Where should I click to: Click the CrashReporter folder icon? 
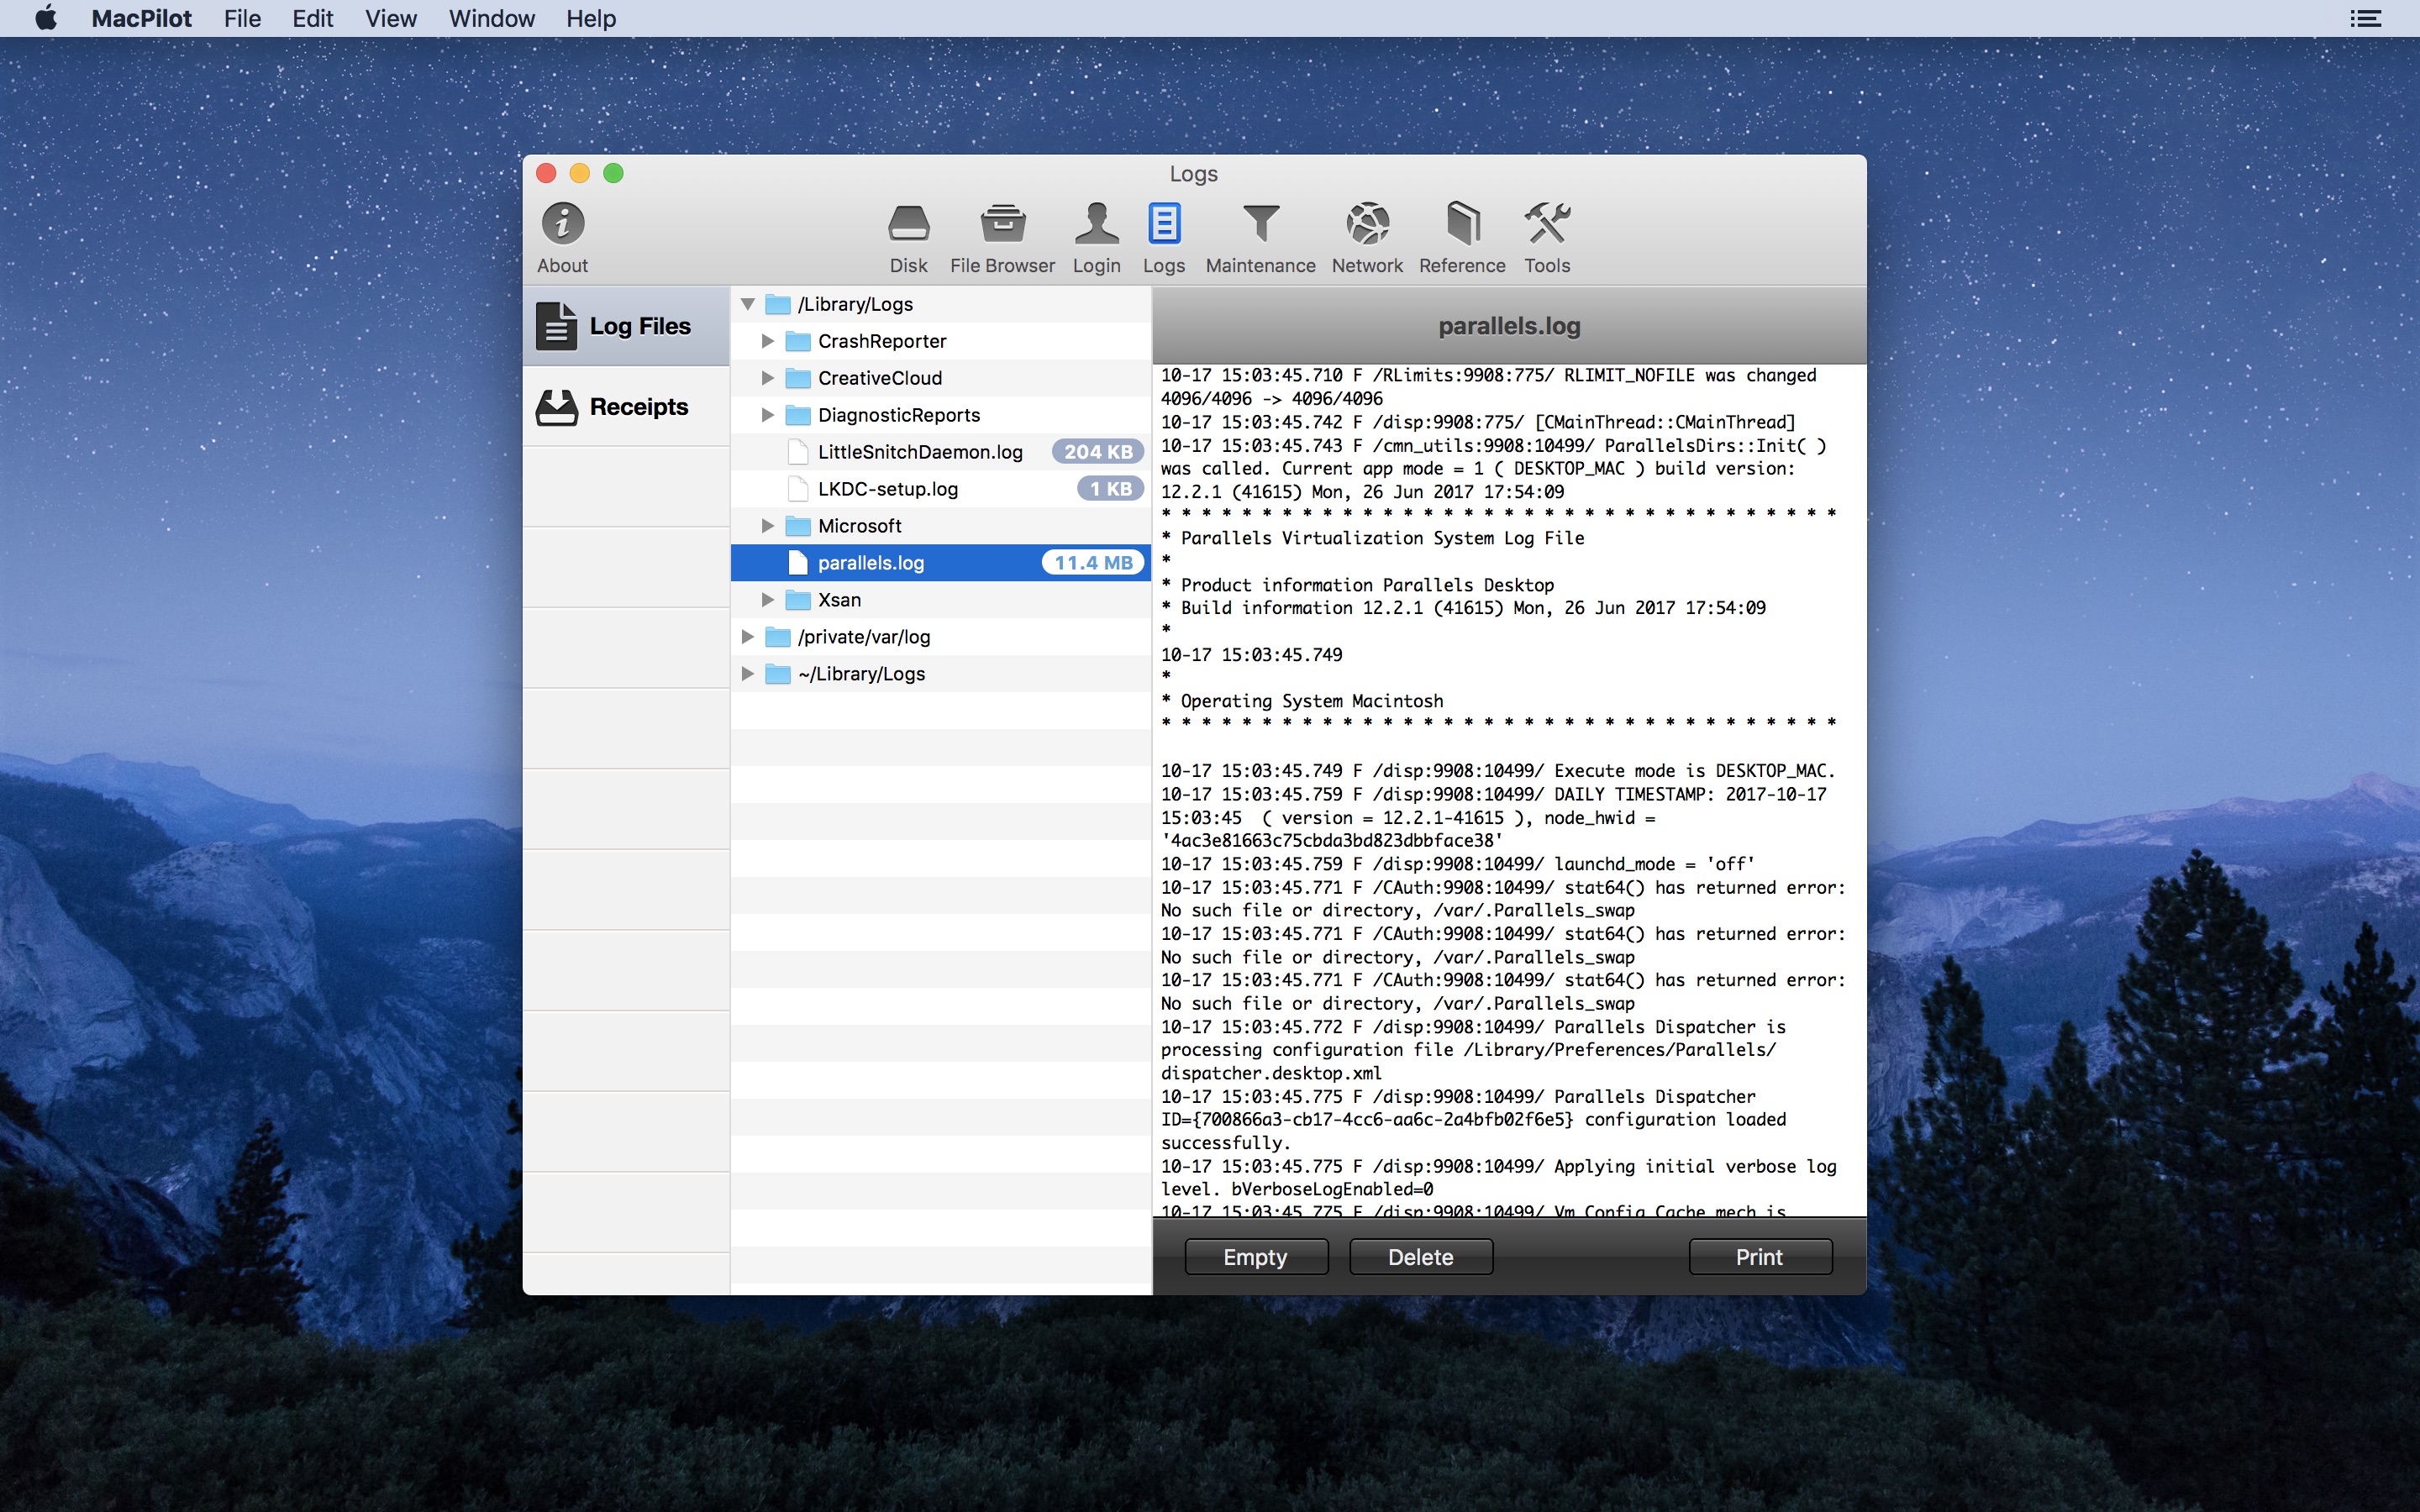tap(797, 341)
